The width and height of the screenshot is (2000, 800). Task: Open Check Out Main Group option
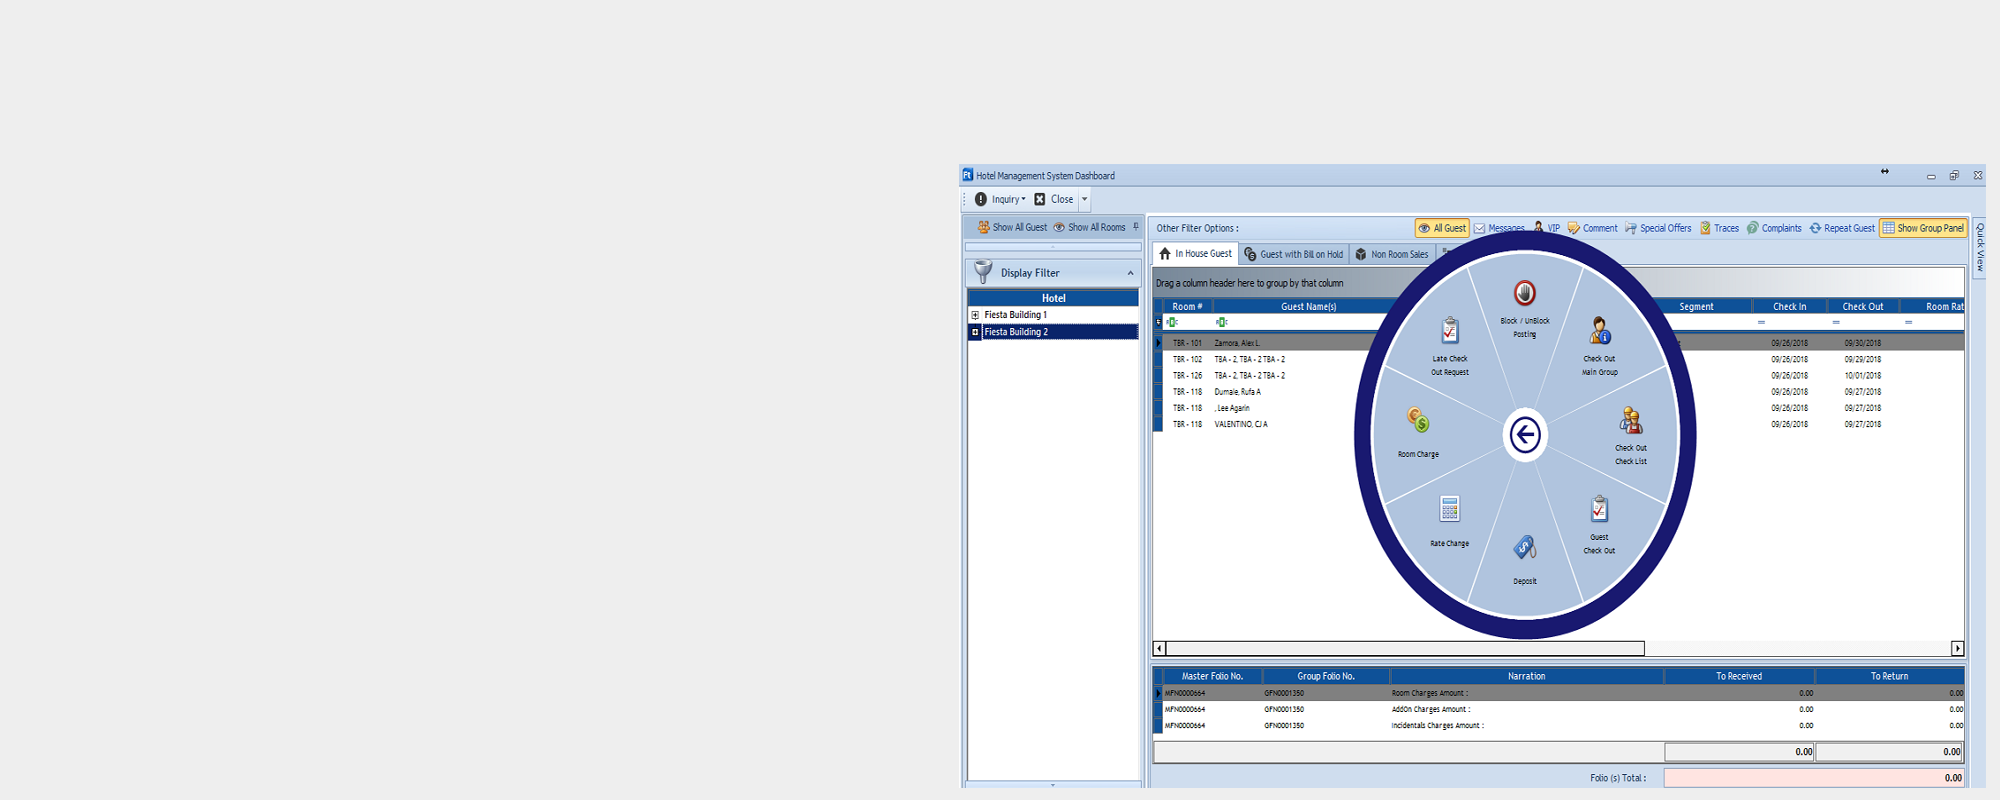1599,331
